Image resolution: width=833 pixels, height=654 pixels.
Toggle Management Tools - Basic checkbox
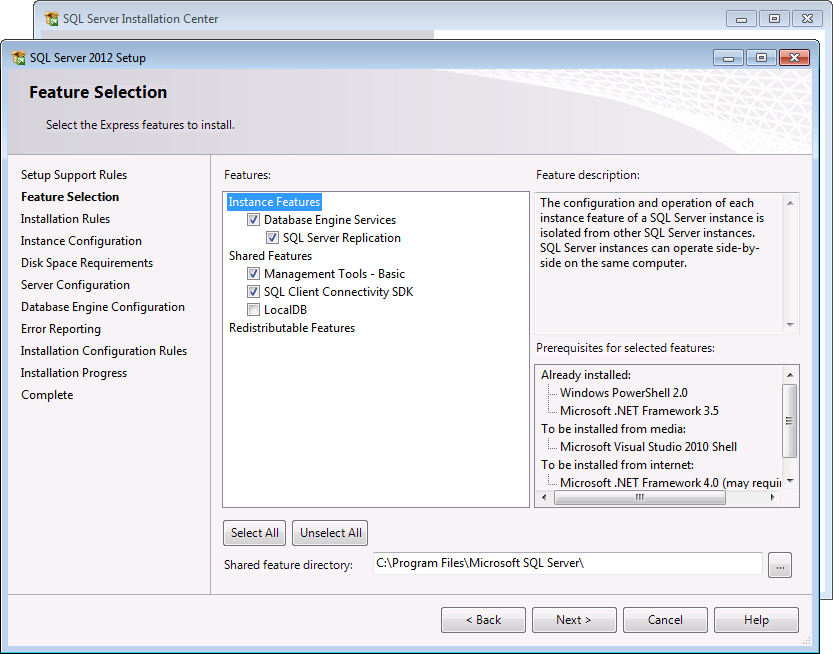(x=253, y=274)
